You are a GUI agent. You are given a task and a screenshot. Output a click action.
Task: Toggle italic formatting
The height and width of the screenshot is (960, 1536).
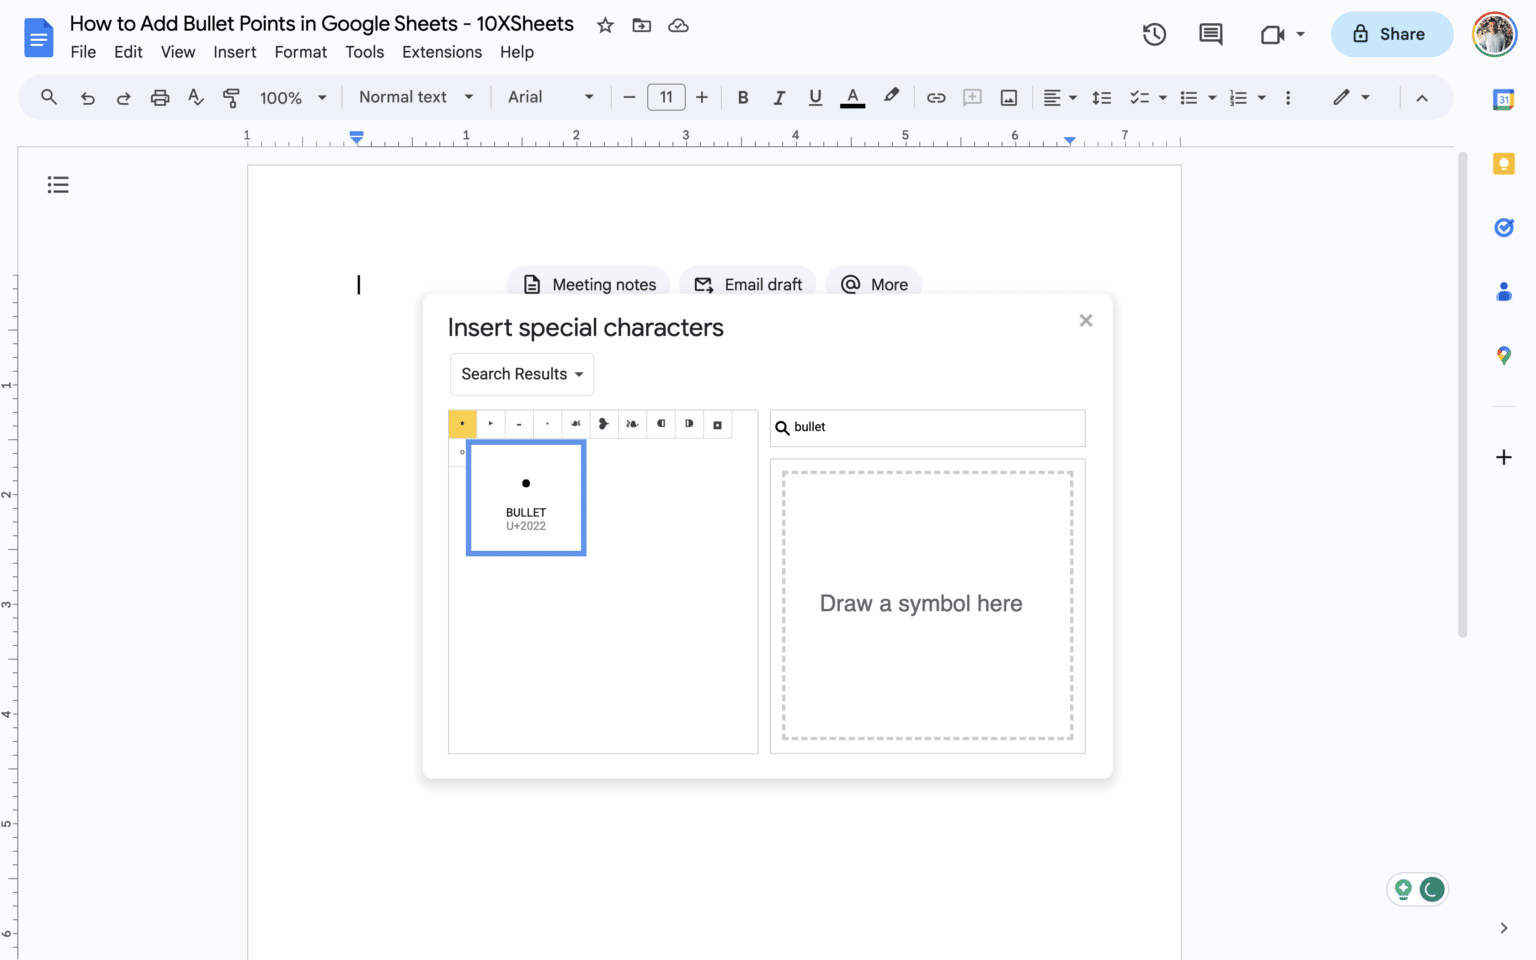[x=779, y=97]
